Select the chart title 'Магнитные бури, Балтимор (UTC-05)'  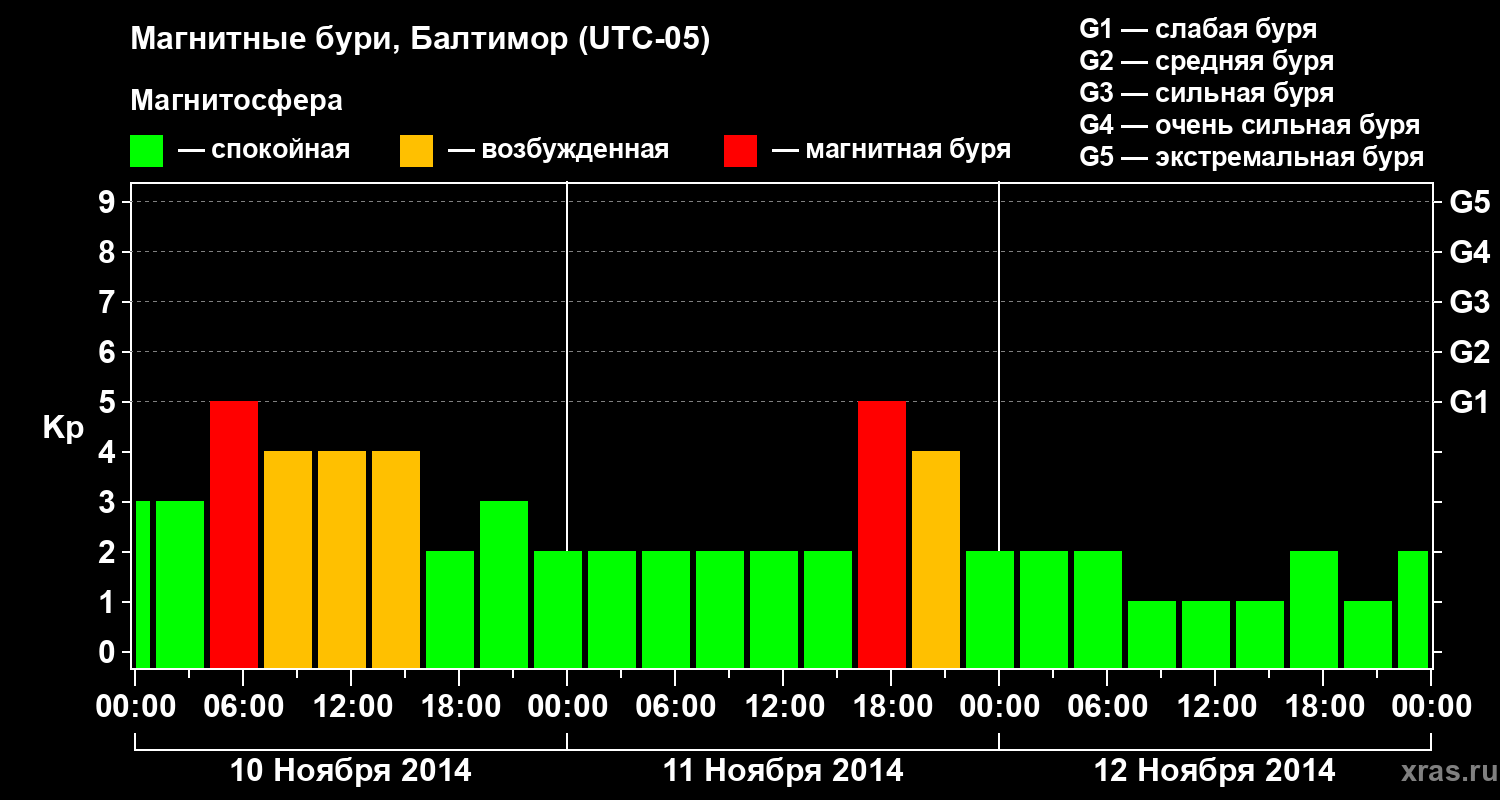tap(420, 40)
